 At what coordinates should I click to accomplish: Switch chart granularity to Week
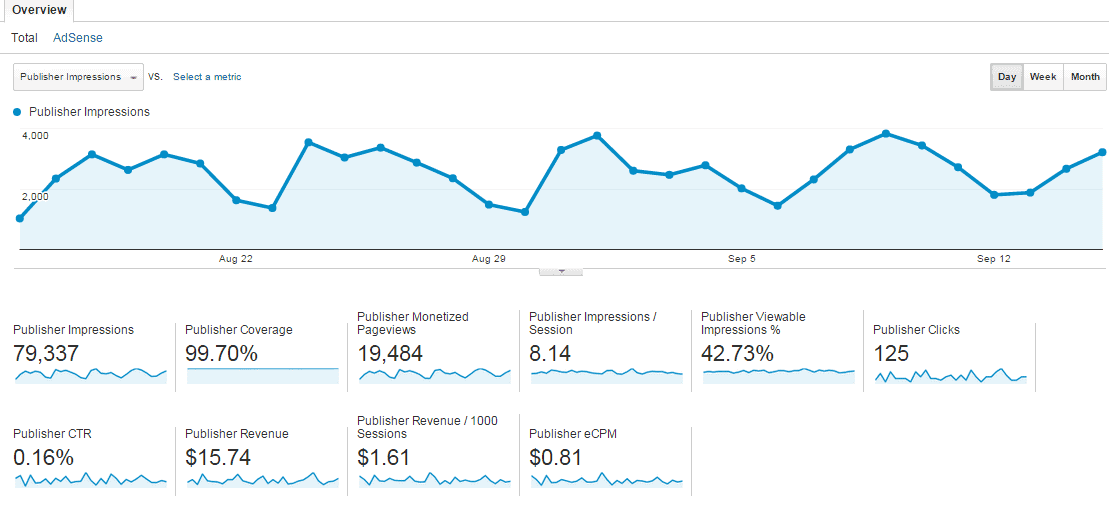point(1043,77)
